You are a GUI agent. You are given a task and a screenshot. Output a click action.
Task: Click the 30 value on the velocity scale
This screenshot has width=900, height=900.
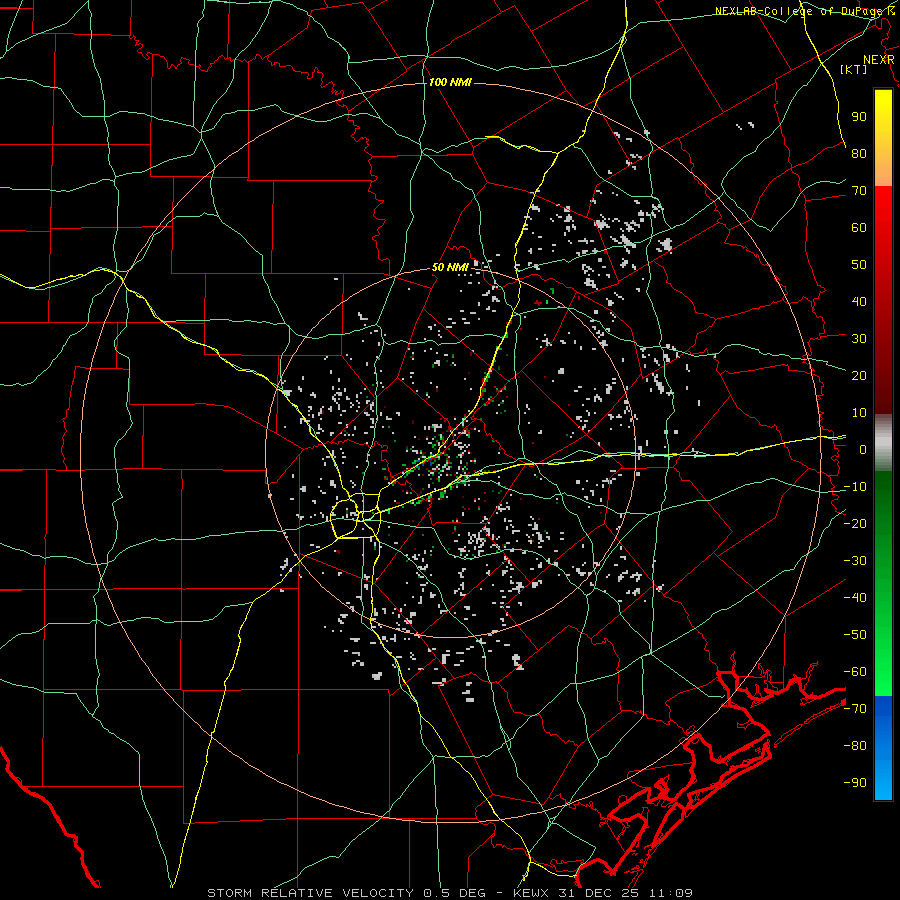click(859, 339)
